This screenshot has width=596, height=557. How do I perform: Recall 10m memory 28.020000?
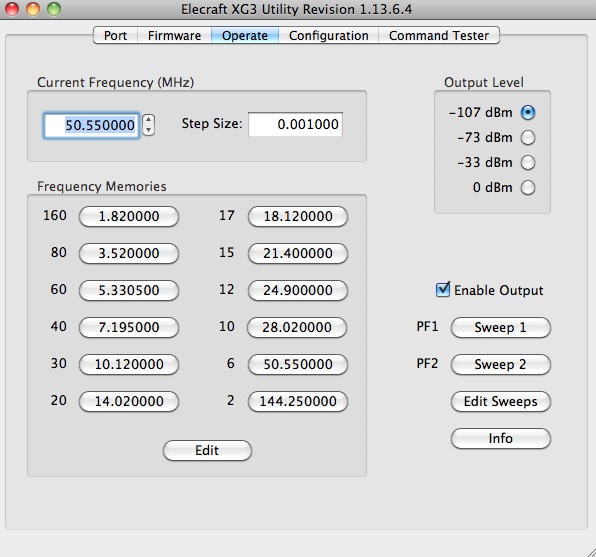297,327
